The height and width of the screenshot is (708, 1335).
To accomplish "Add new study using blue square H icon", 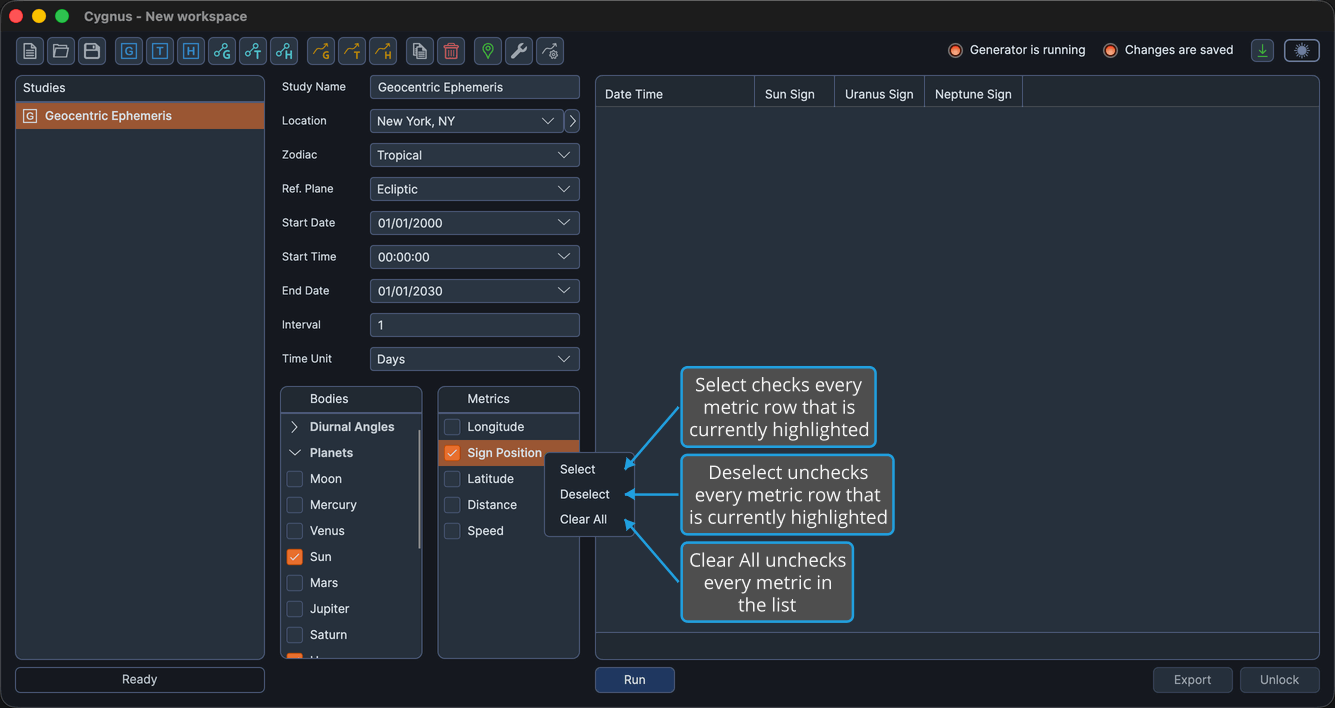I will pos(191,51).
